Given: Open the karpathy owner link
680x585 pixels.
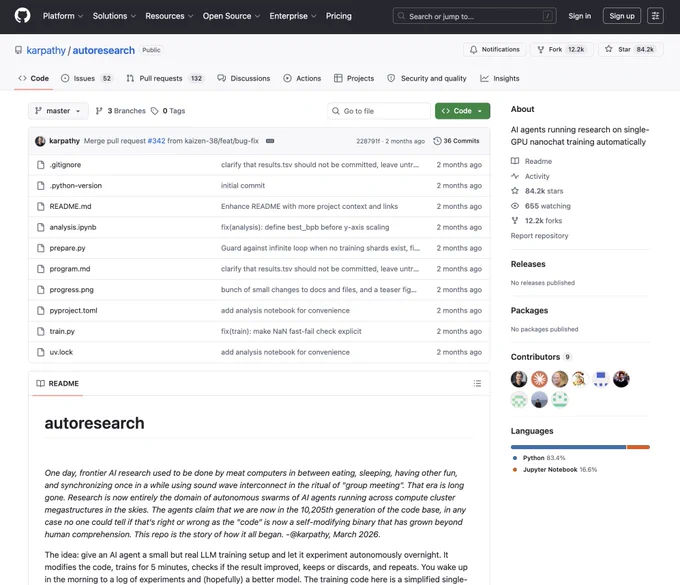Looking at the screenshot, I should pyautogui.click(x=46, y=50).
